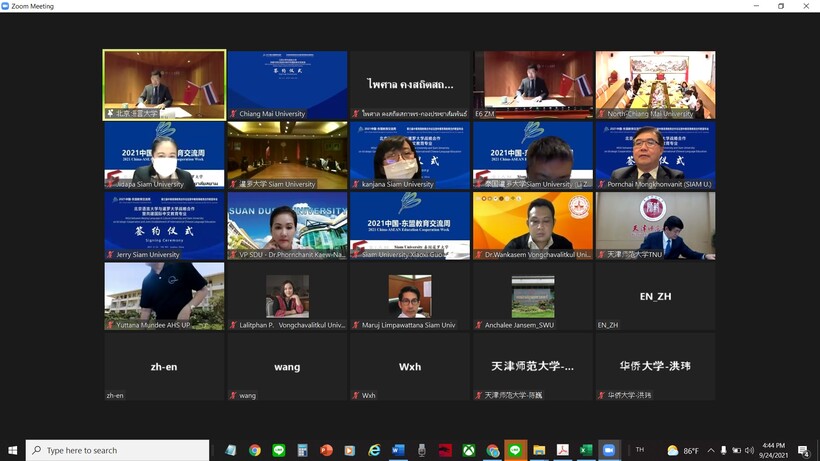Image resolution: width=820 pixels, height=461 pixels.
Task: Open the notification center icon
Action: (x=804, y=450)
